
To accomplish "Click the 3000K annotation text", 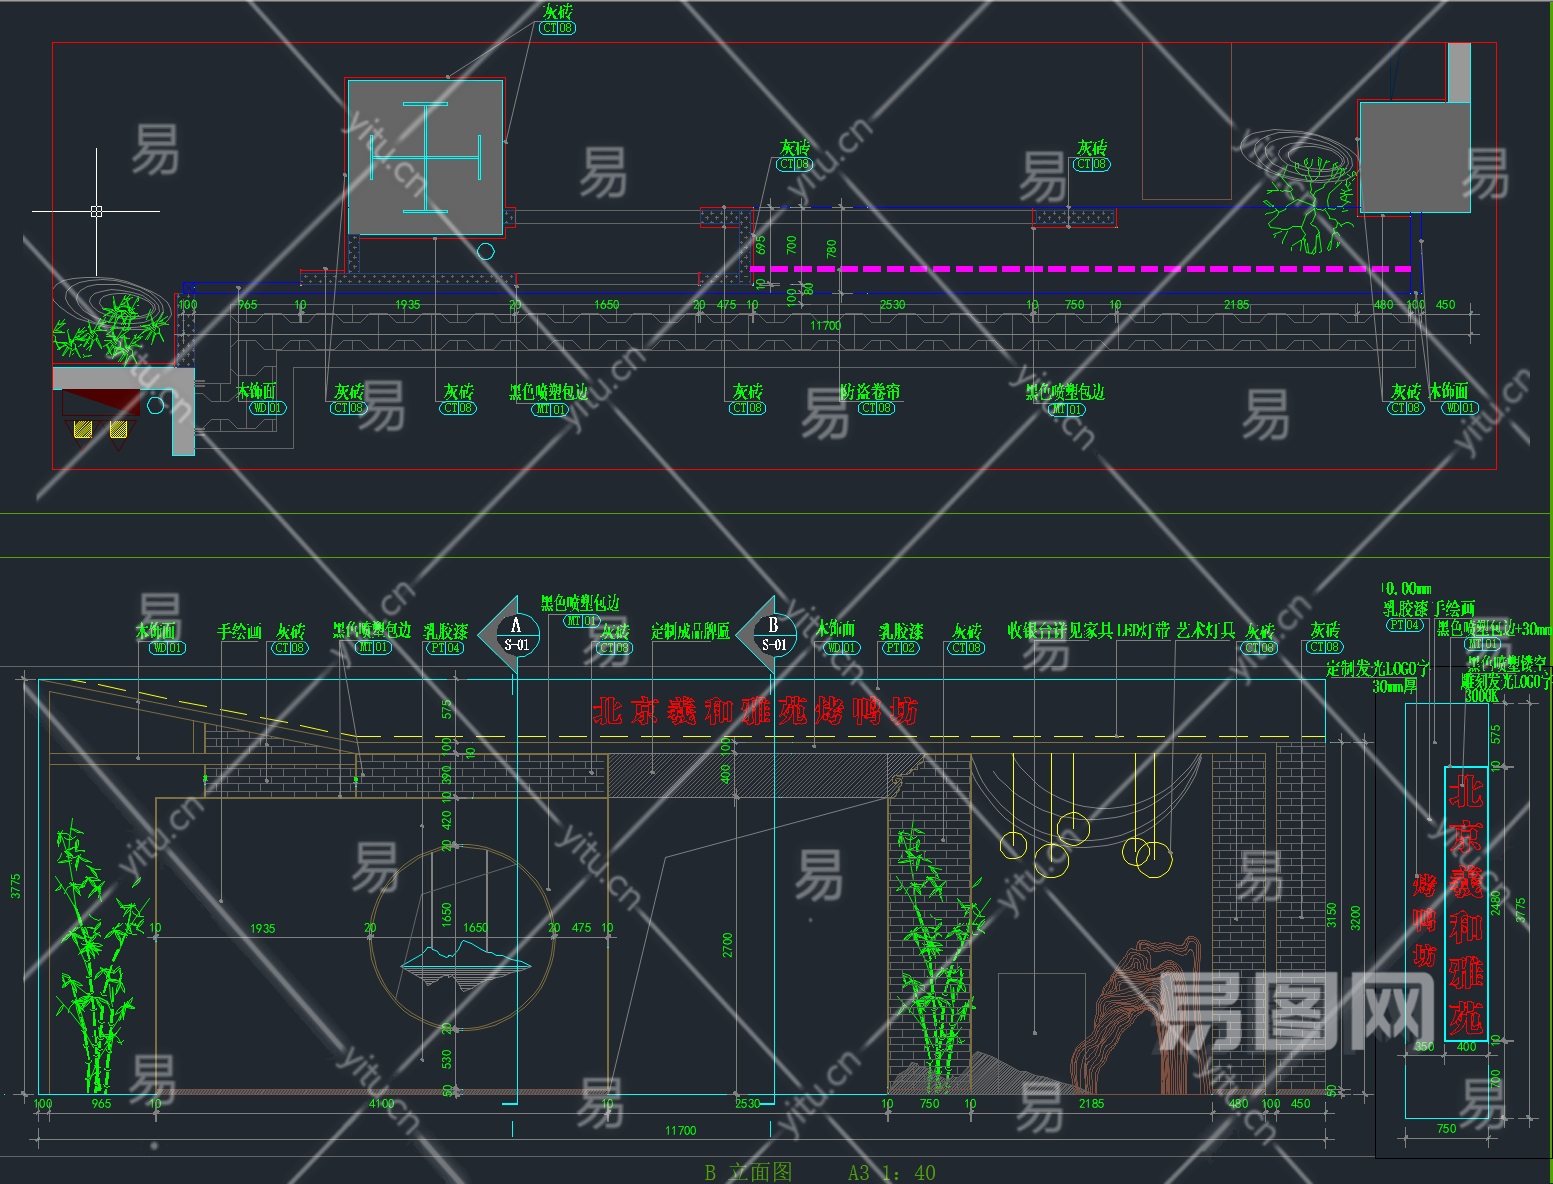I will 1480,695.
